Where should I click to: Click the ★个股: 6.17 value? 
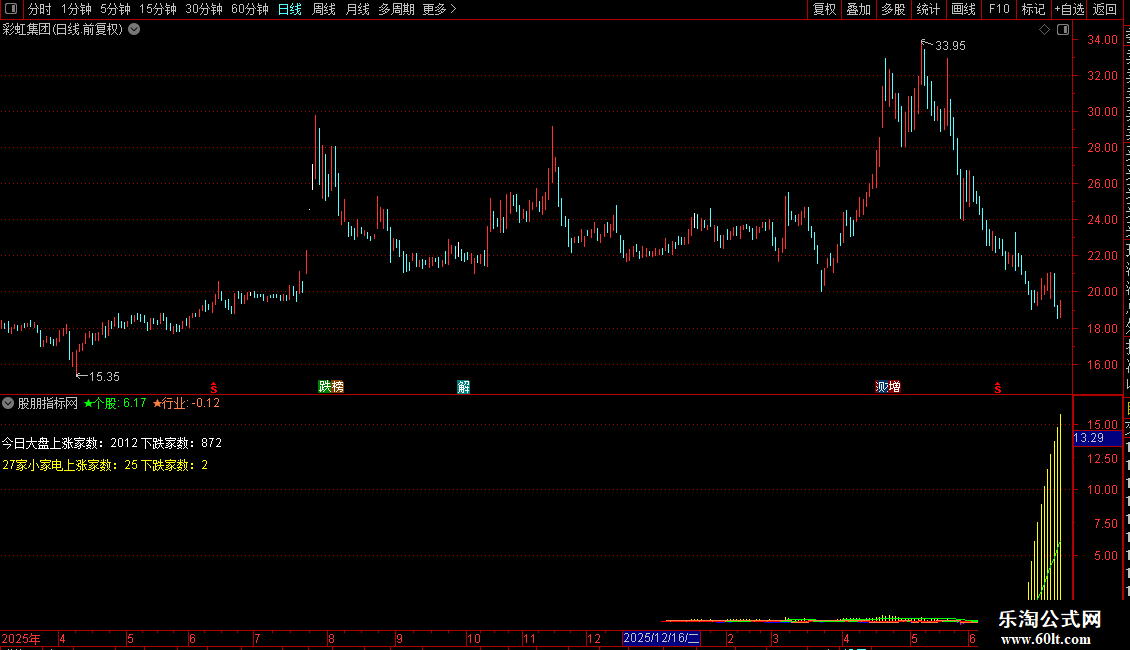(x=115, y=404)
